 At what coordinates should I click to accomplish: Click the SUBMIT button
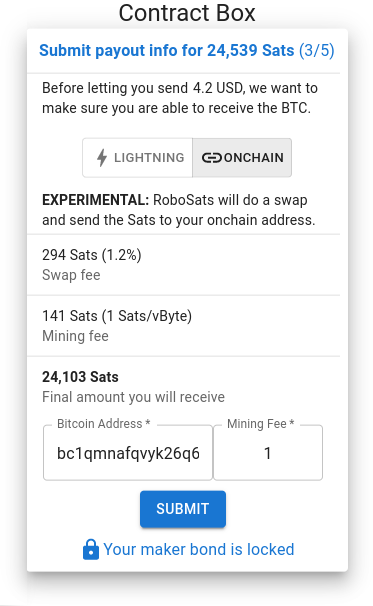[x=183, y=509]
